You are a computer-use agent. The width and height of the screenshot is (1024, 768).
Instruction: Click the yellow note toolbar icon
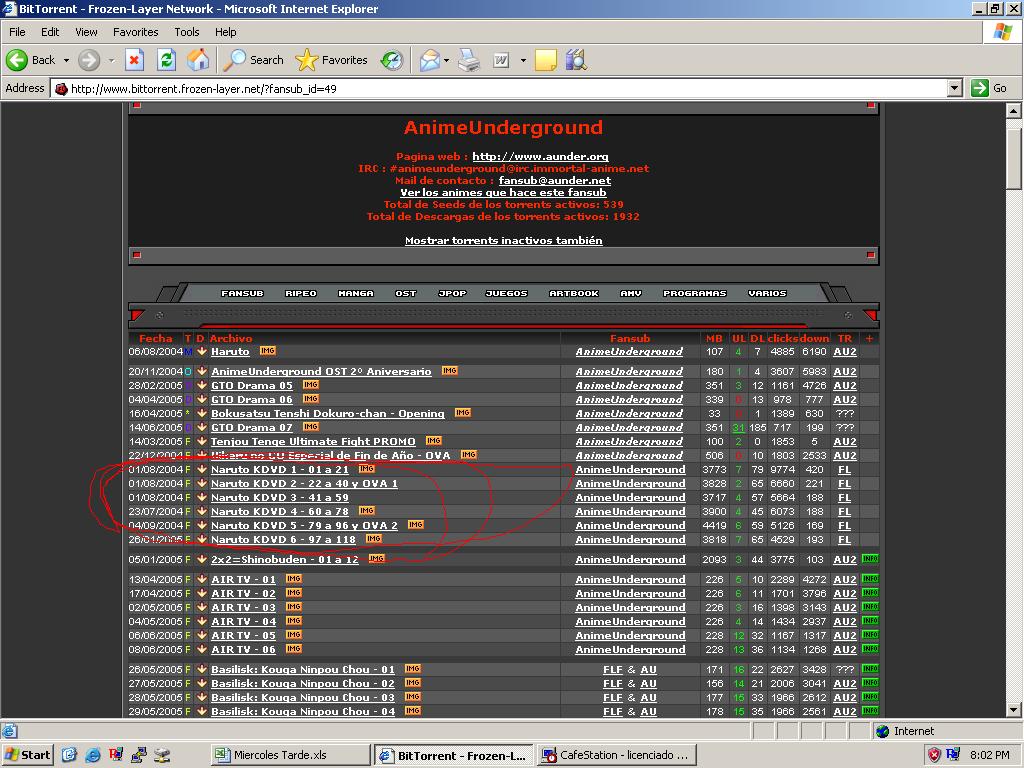click(x=545, y=60)
